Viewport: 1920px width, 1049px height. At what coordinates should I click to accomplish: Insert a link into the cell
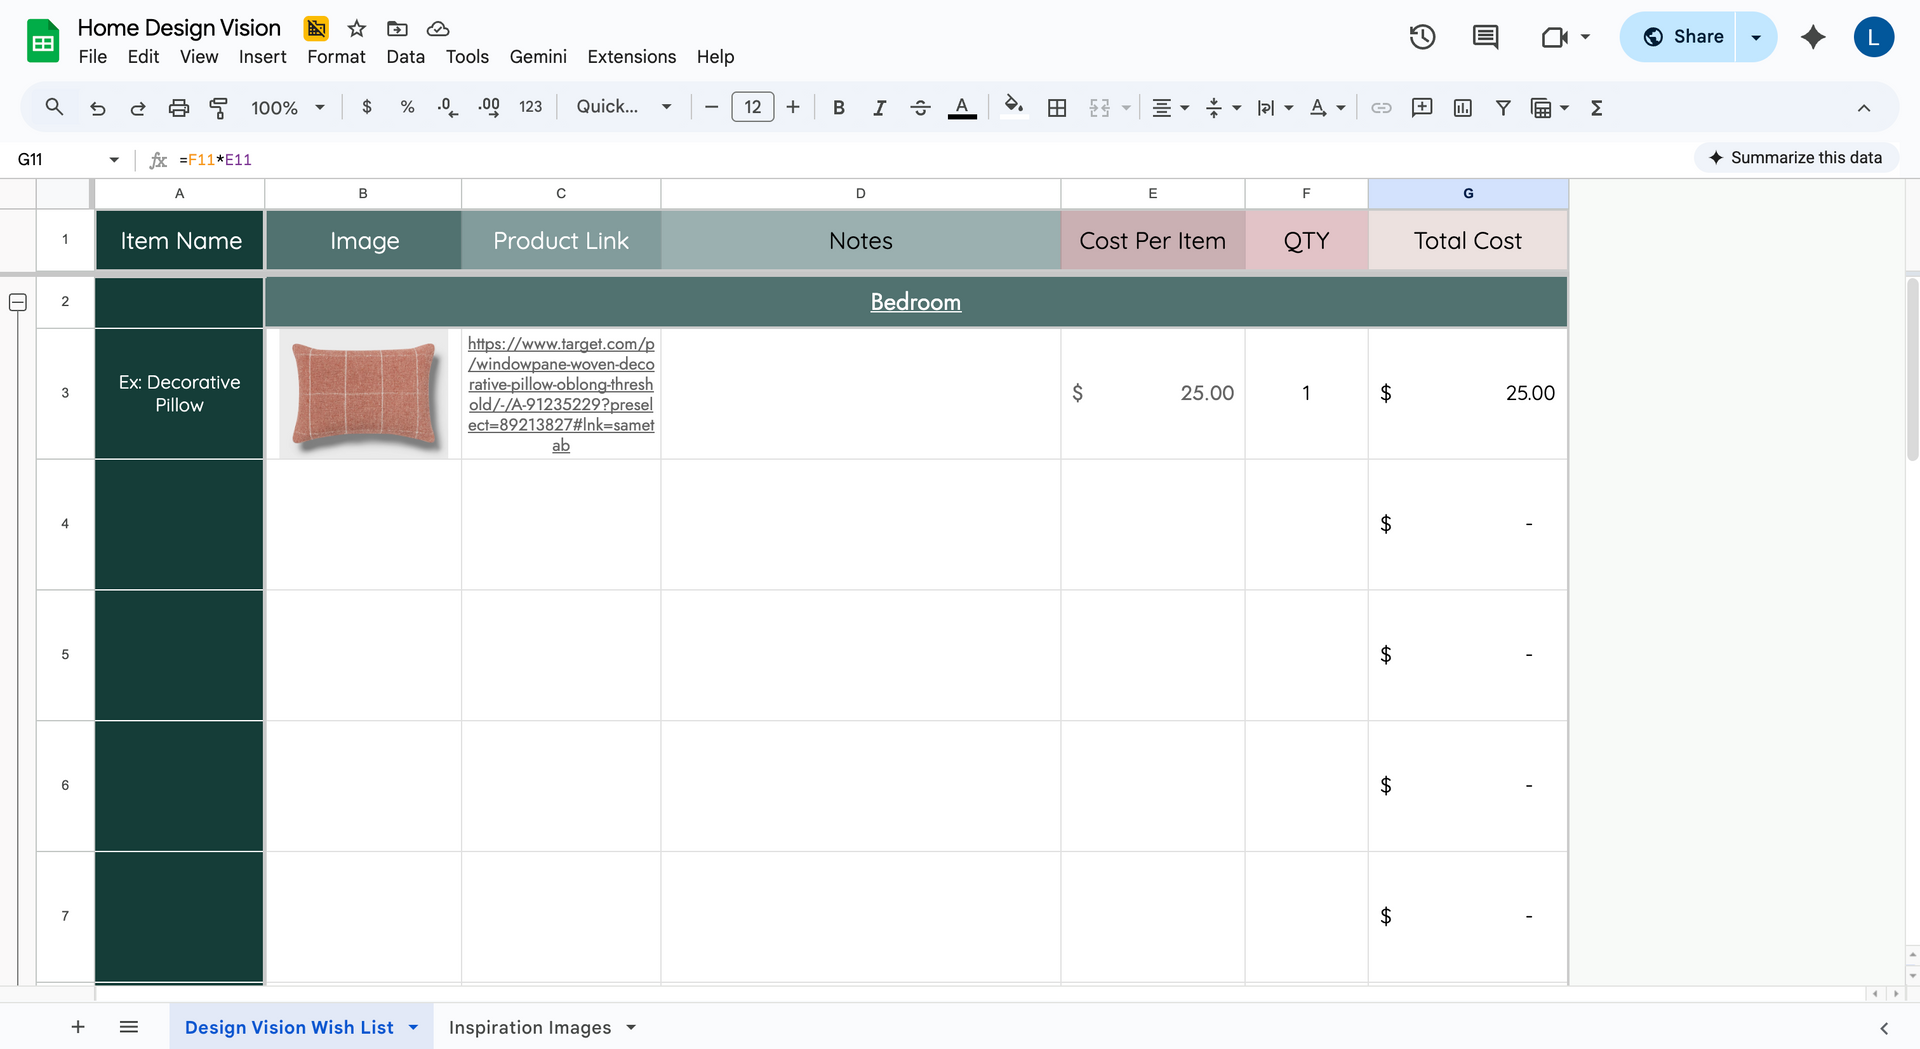pos(1381,107)
